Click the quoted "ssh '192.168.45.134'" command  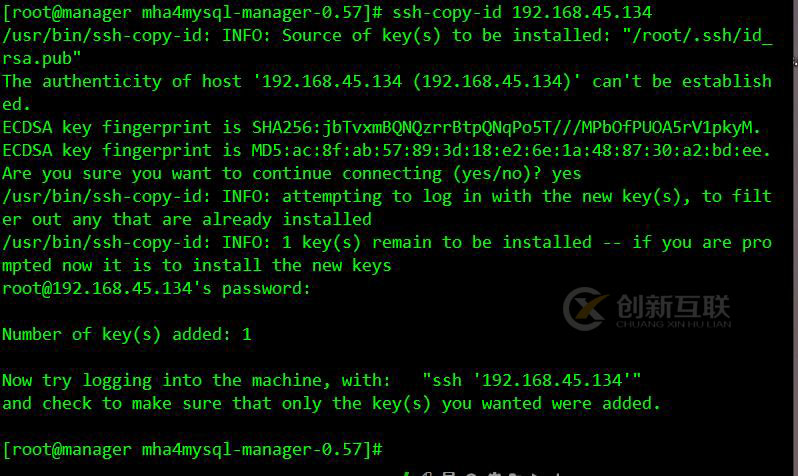point(531,381)
